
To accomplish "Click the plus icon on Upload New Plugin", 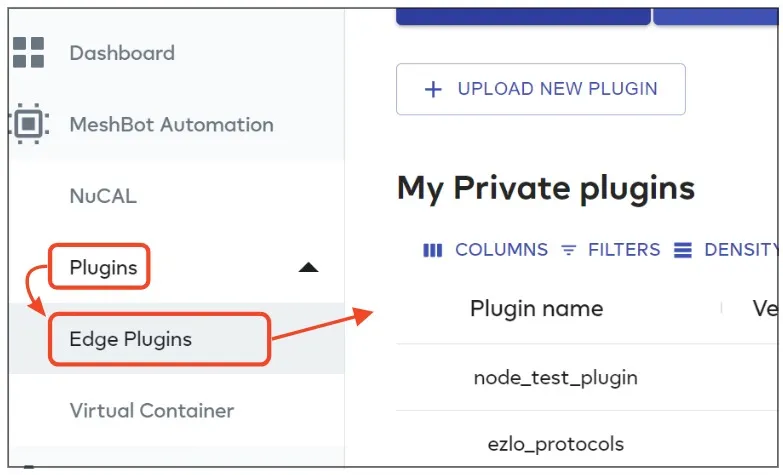I will click(x=433, y=89).
